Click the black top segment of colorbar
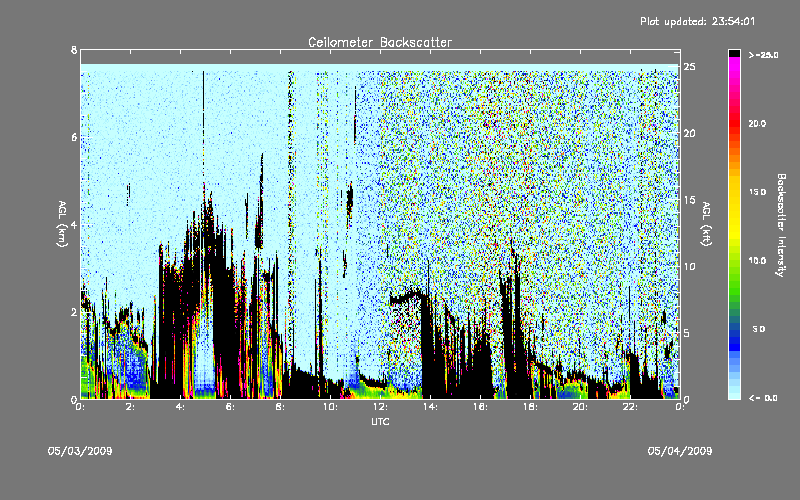Viewport: 800px width, 500px height. 734,53
